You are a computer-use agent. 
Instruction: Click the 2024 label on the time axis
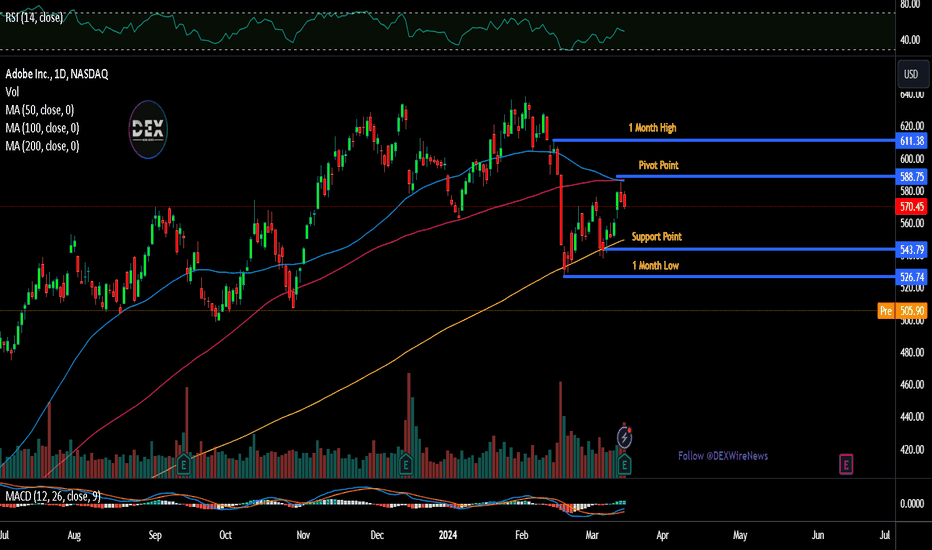click(448, 535)
